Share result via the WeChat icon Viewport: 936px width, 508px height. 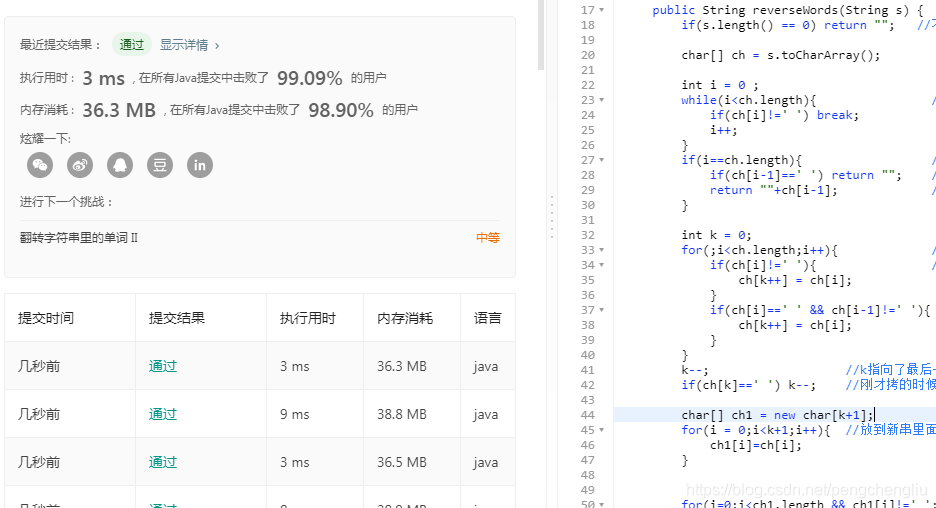[40, 165]
